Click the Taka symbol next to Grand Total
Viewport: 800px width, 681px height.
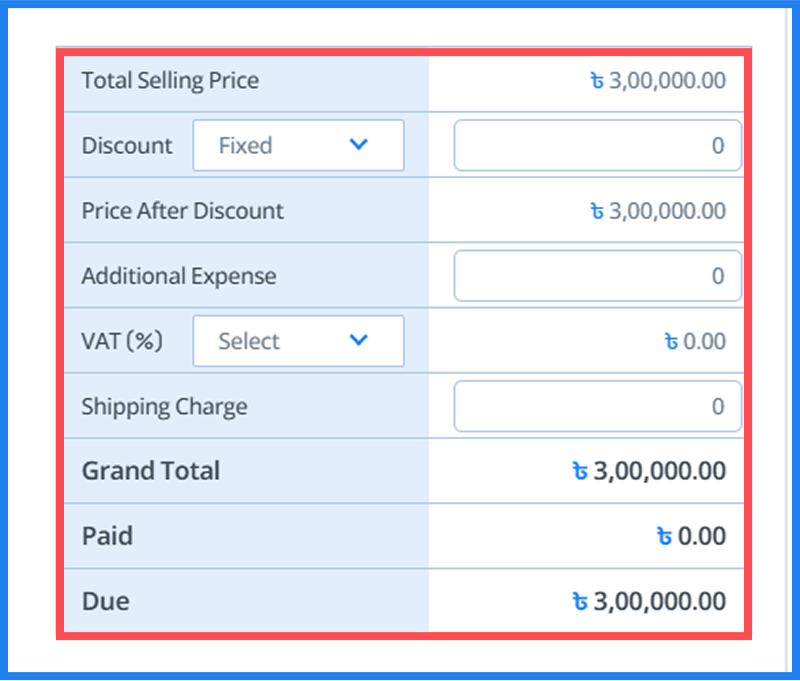coord(580,471)
